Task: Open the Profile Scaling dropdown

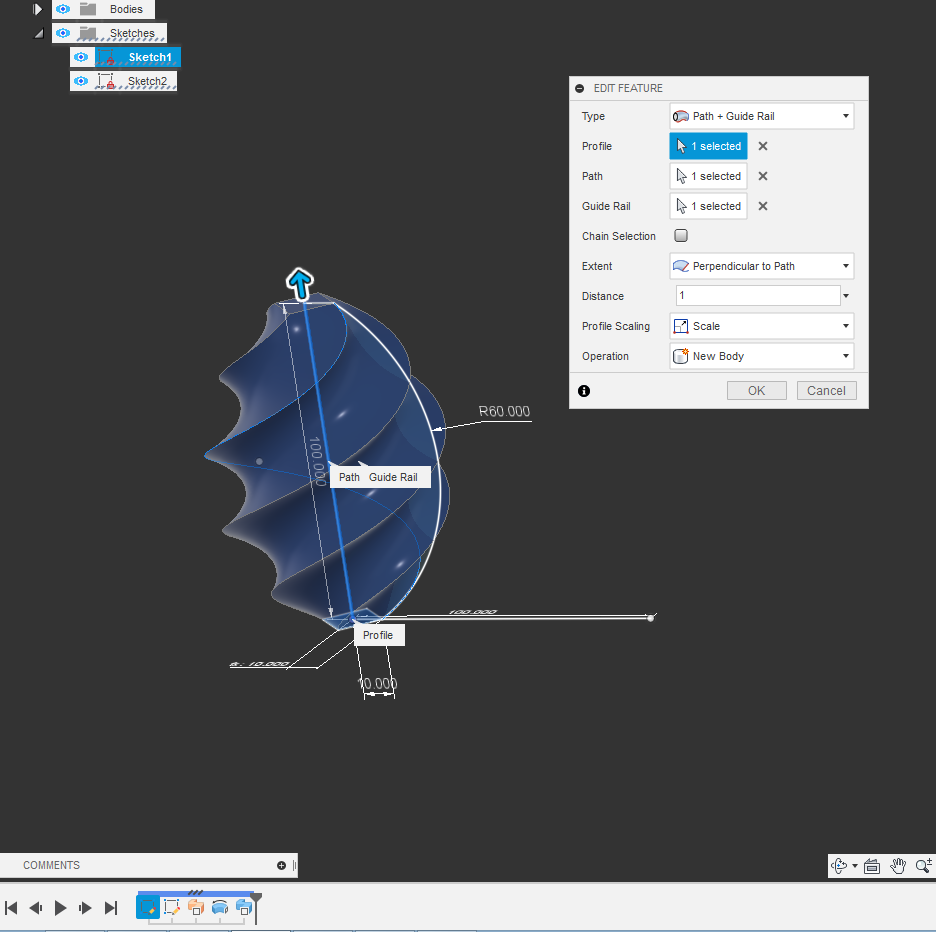Action: click(x=761, y=325)
